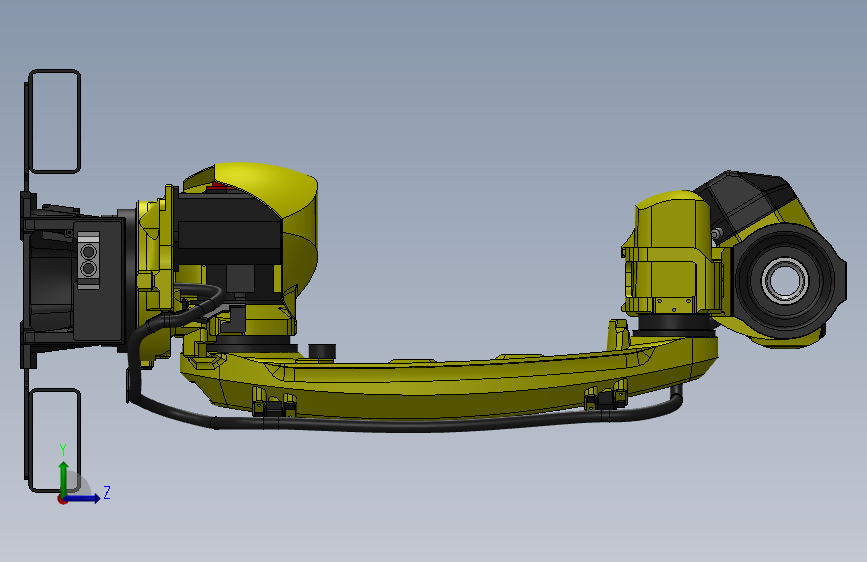Select the lower rectangular frame loop
The width and height of the screenshot is (867, 562).
(54, 440)
